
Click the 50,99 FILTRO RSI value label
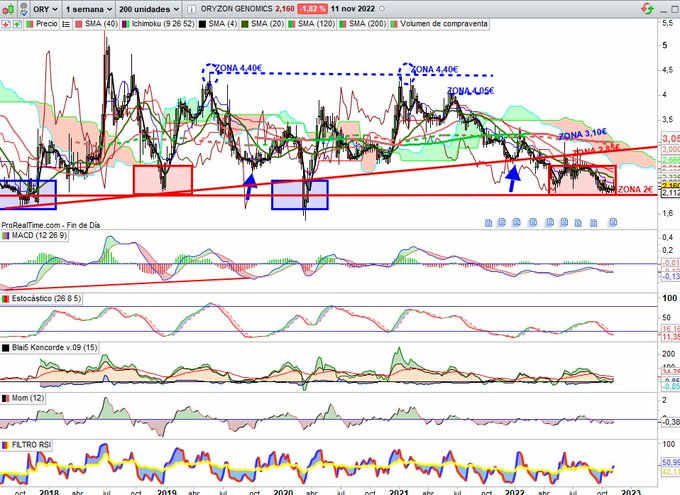pyautogui.click(x=670, y=462)
